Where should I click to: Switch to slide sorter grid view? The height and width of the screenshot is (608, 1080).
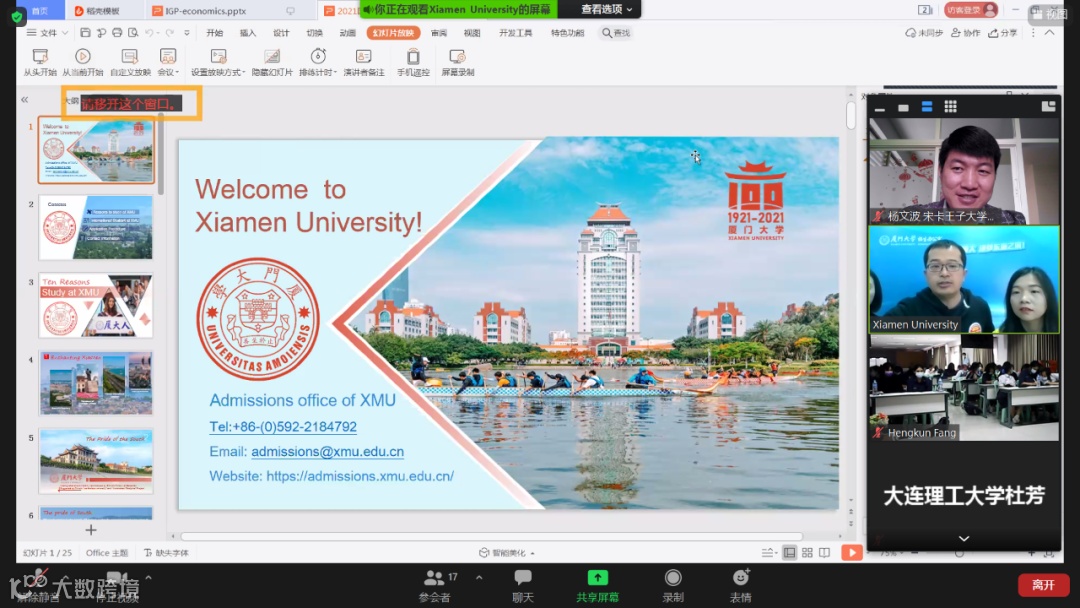point(807,552)
